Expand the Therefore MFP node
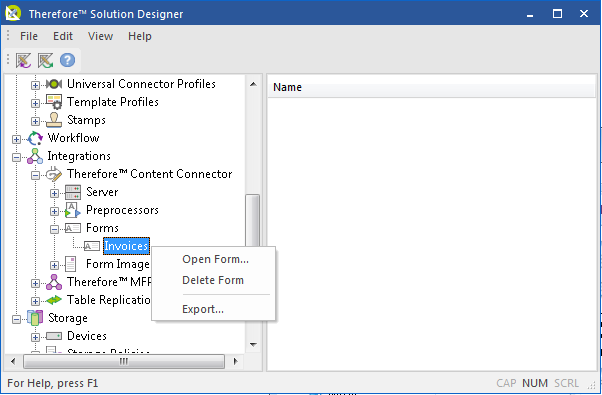Screen dimensions: 602x395 (35, 283)
